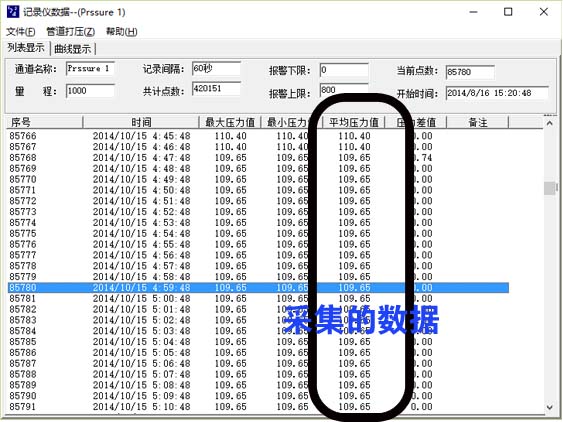
Task: Select row 85782
Action: [258, 309]
